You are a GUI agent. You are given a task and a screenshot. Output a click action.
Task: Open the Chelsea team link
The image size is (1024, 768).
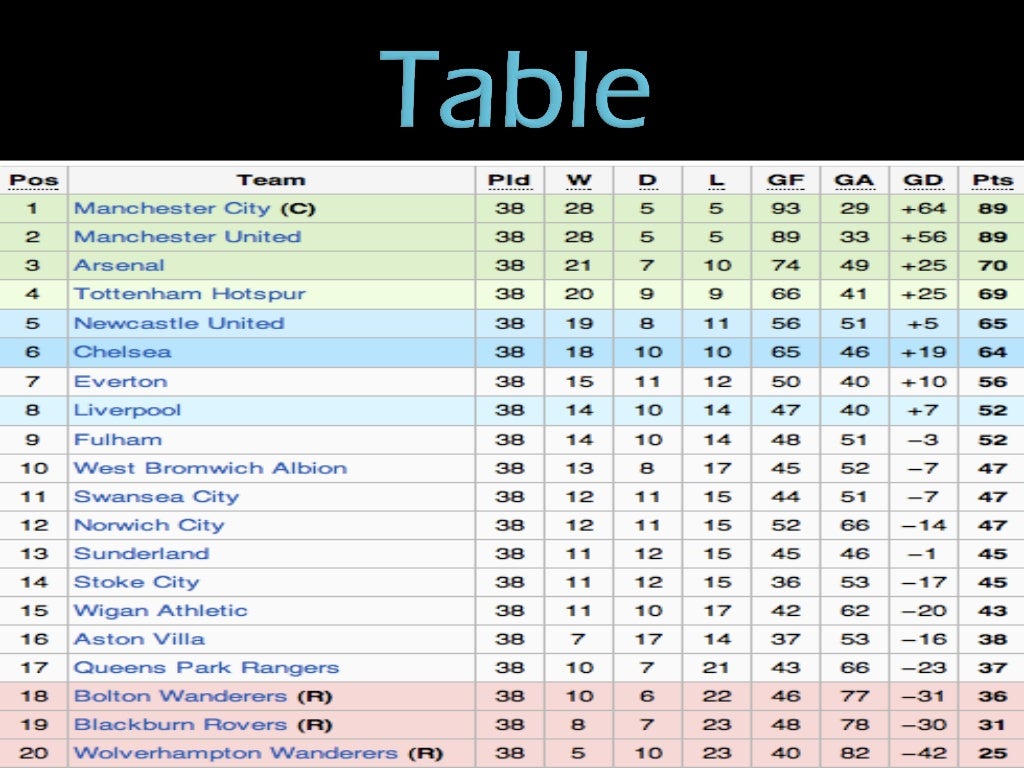pyautogui.click(x=123, y=352)
